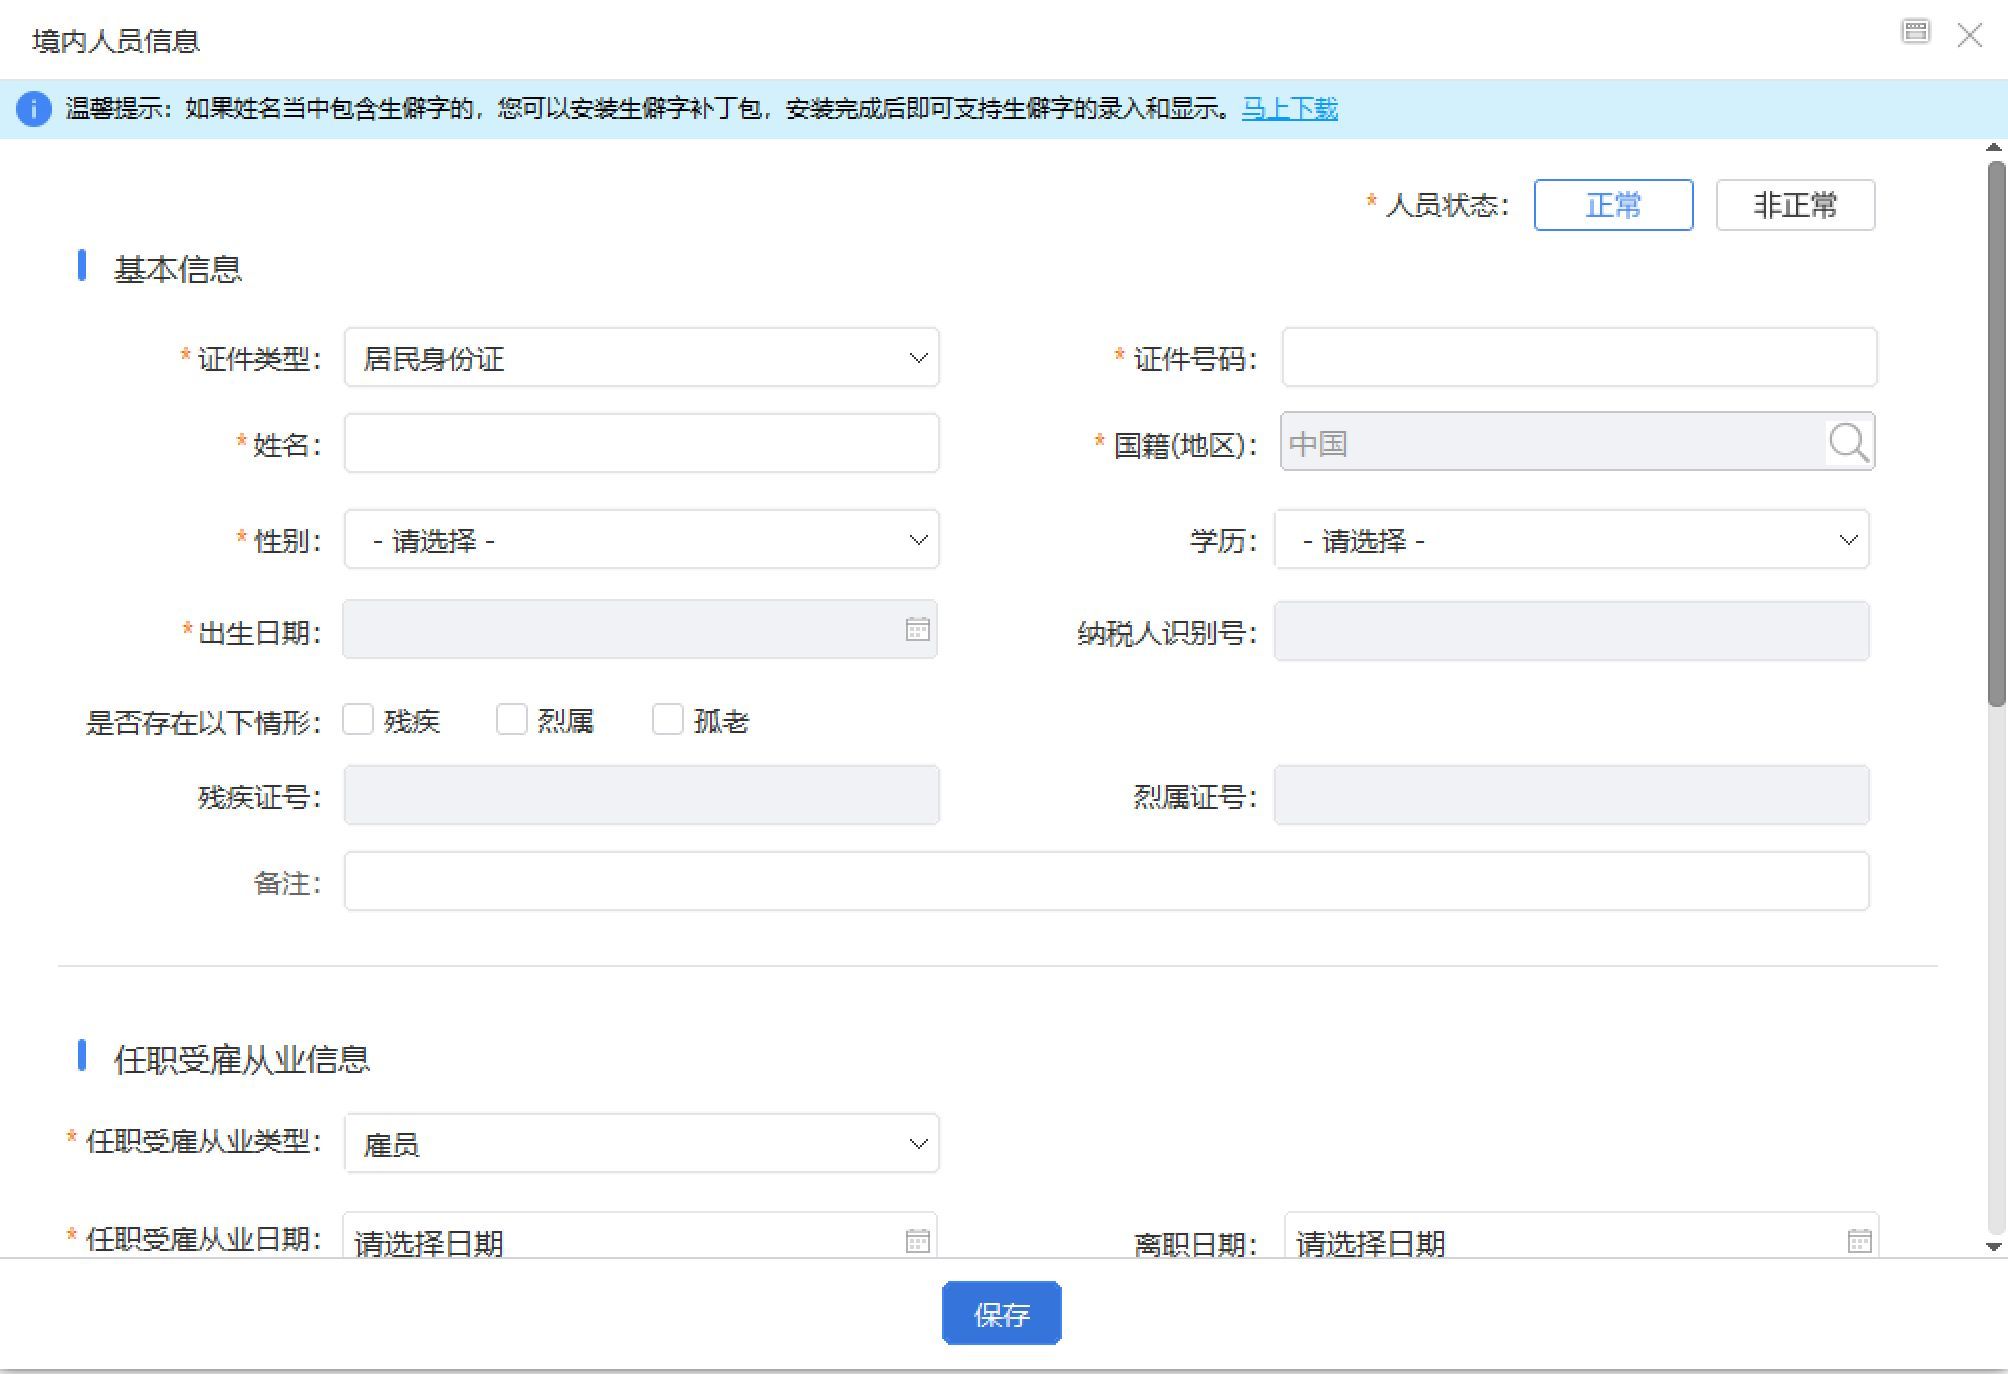Set personnel status to 正常
This screenshot has width=2008, height=1374.
pyautogui.click(x=1613, y=205)
